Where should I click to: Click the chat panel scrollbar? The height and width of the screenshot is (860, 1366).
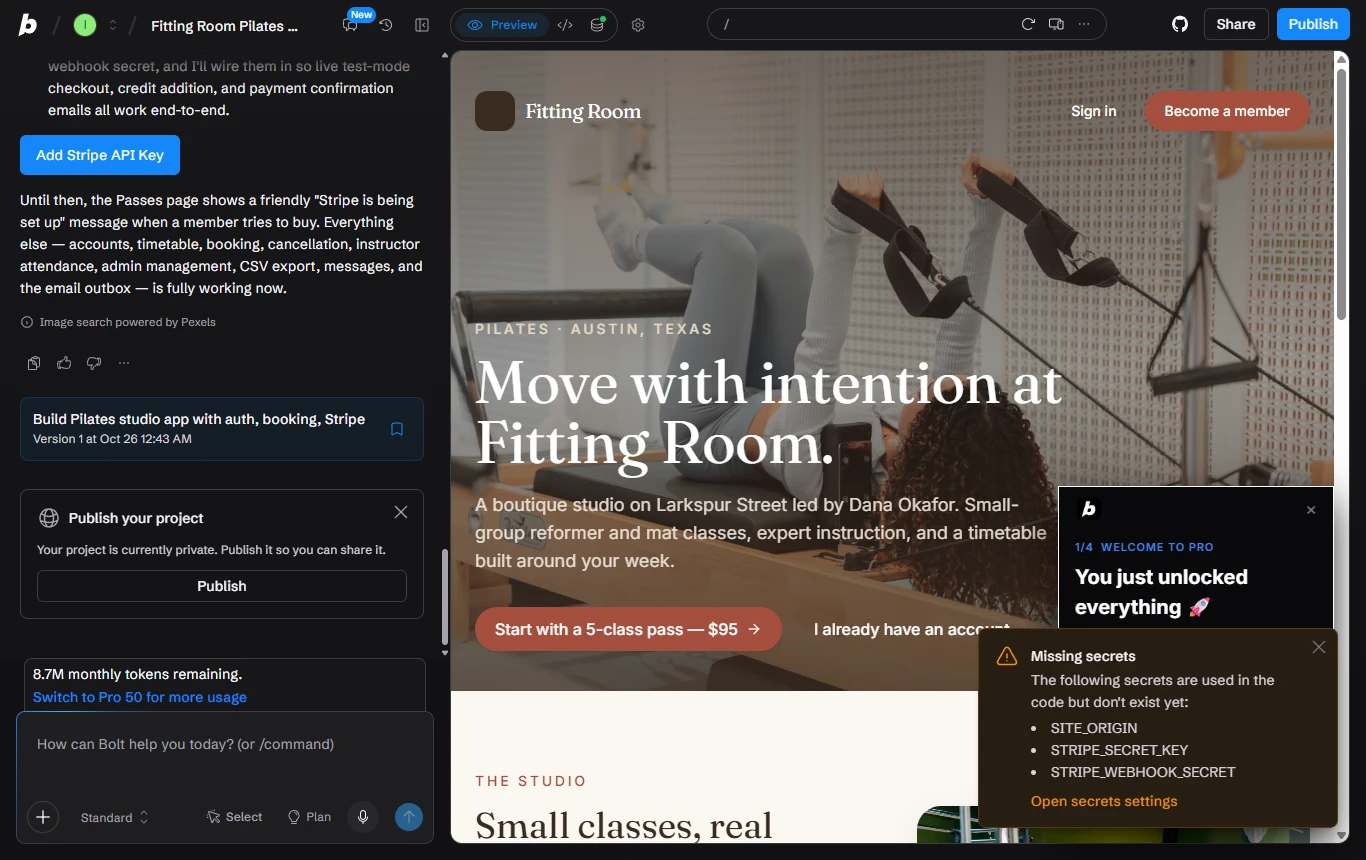pos(445,597)
